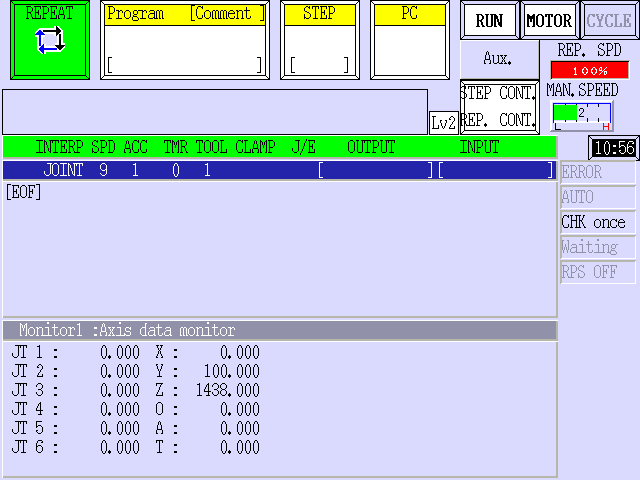Adjust the REP. SPD 100% bar
The width and height of the screenshot is (640, 480).
pyautogui.click(x=590, y=71)
